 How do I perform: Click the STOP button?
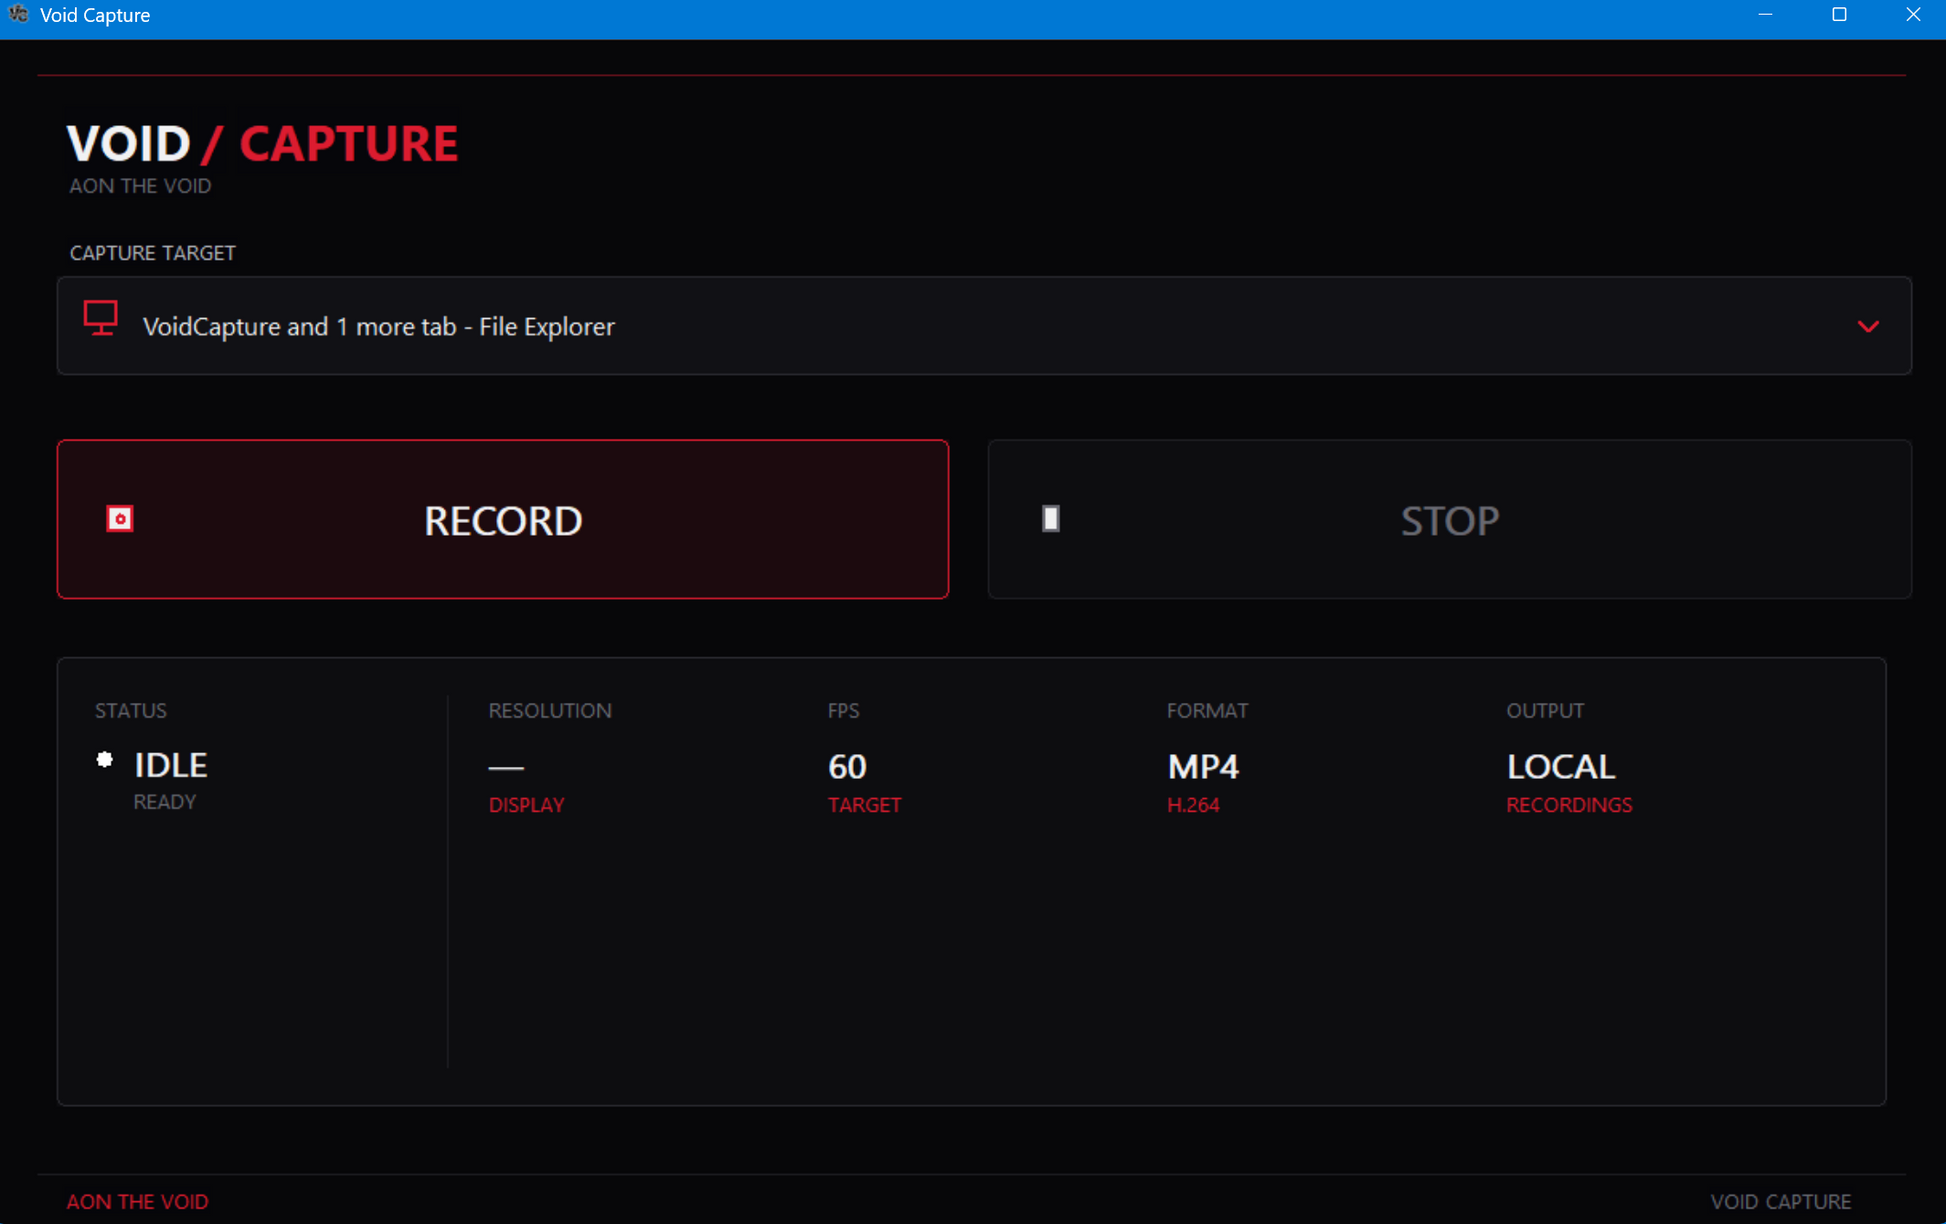click(x=1449, y=519)
